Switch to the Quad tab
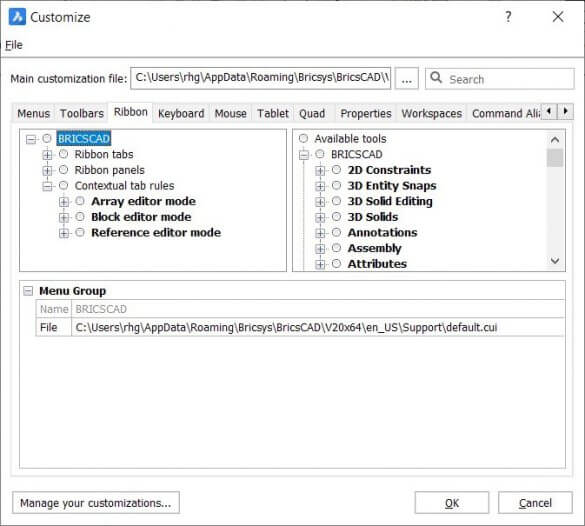 point(312,113)
